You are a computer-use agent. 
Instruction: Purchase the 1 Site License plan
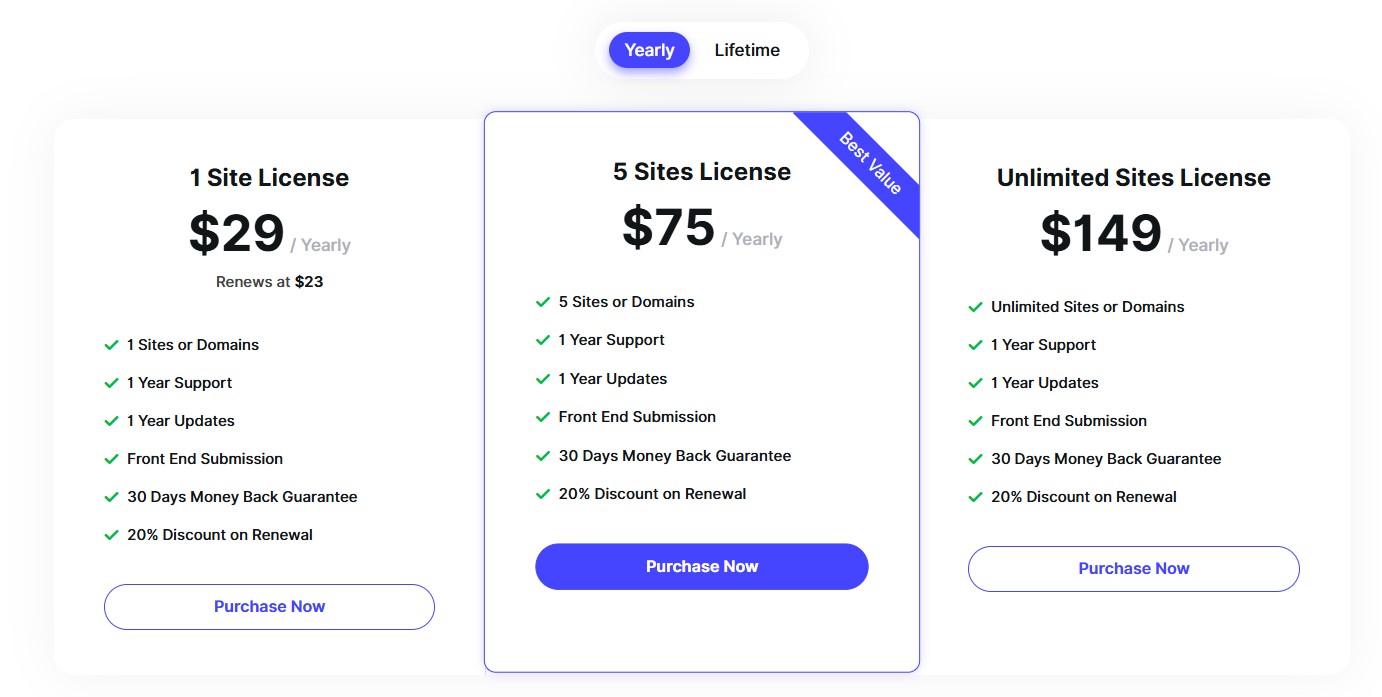[x=269, y=607]
